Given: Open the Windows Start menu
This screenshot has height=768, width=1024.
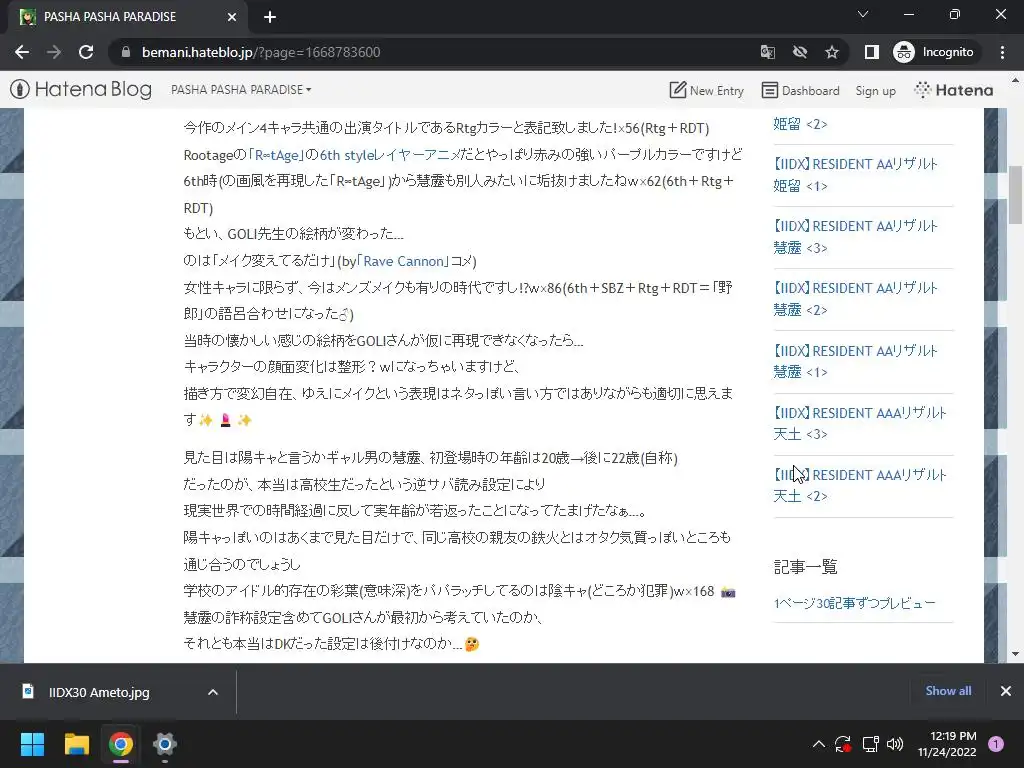Looking at the screenshot, I should (x=32, y=744).
